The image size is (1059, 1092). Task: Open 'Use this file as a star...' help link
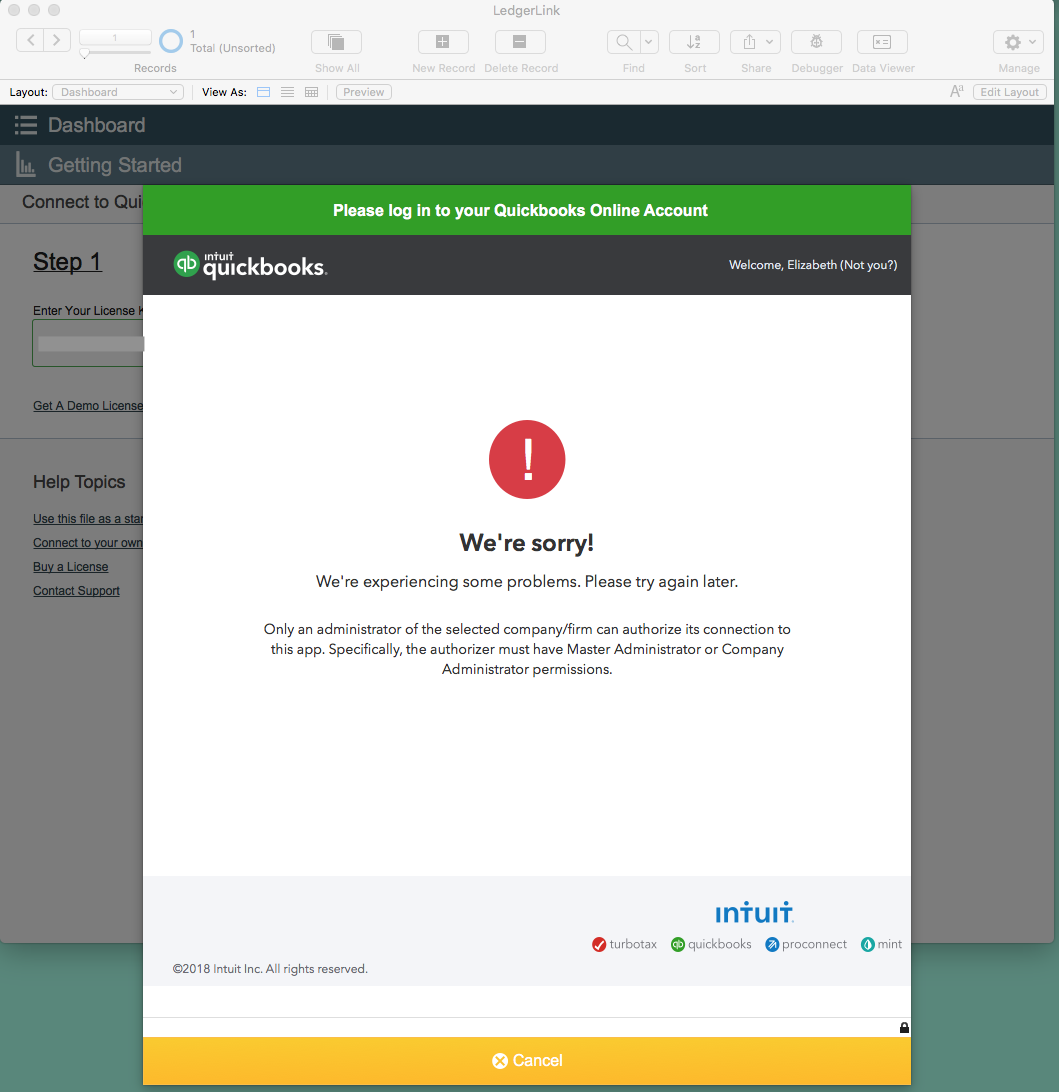click(88, 519)
